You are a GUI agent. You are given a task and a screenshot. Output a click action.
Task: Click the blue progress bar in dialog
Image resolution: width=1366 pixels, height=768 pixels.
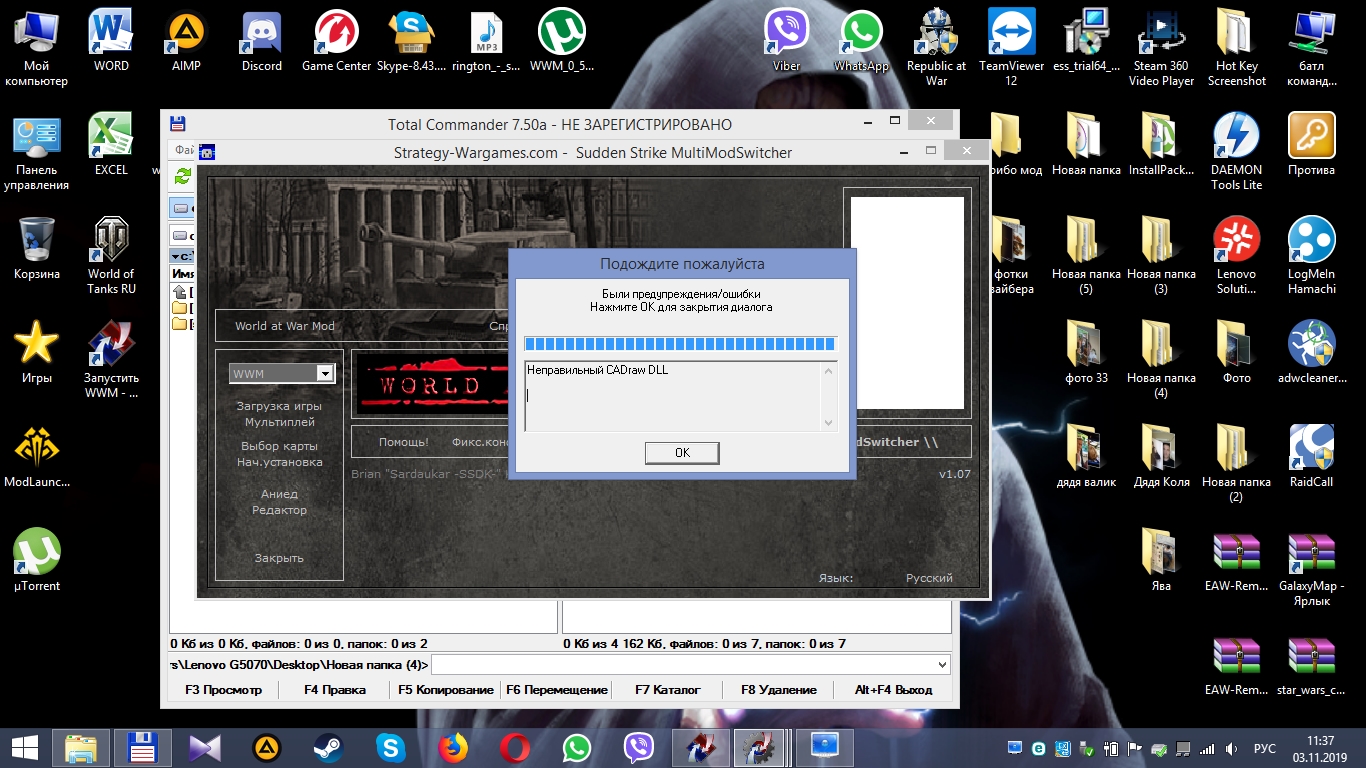(680, 344)
